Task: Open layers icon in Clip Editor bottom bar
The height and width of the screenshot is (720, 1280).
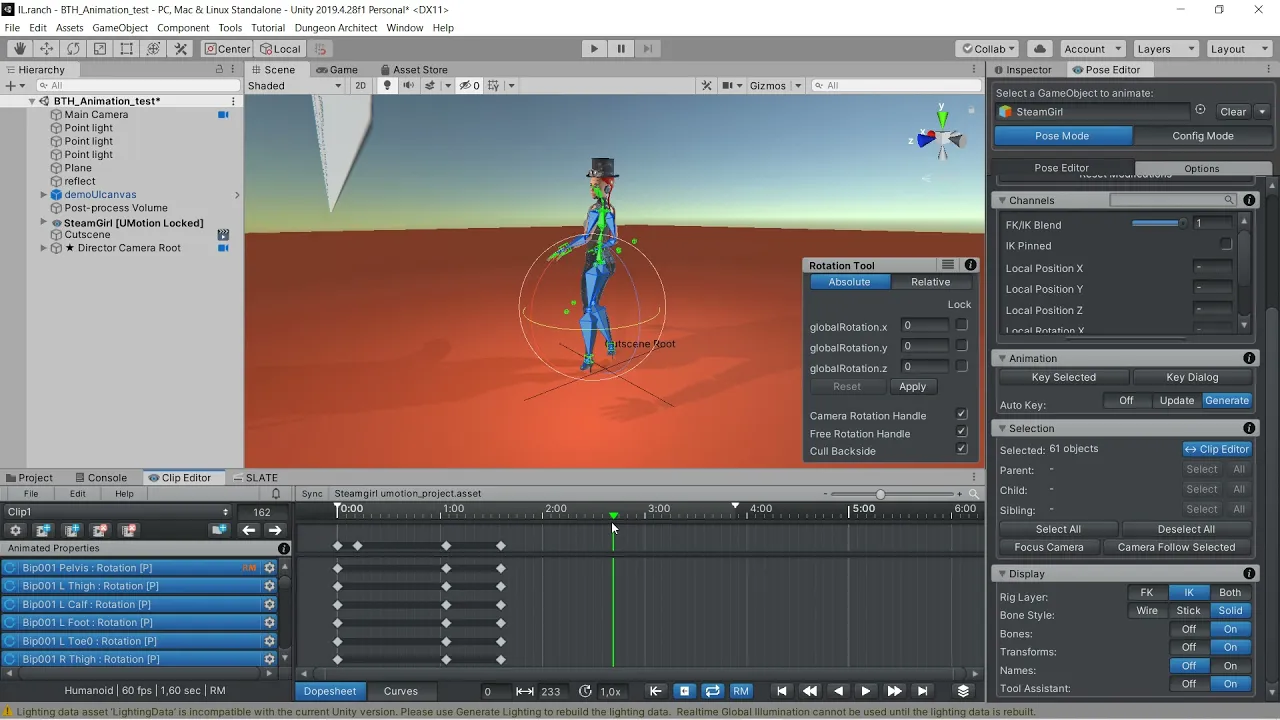Action: 963,691
